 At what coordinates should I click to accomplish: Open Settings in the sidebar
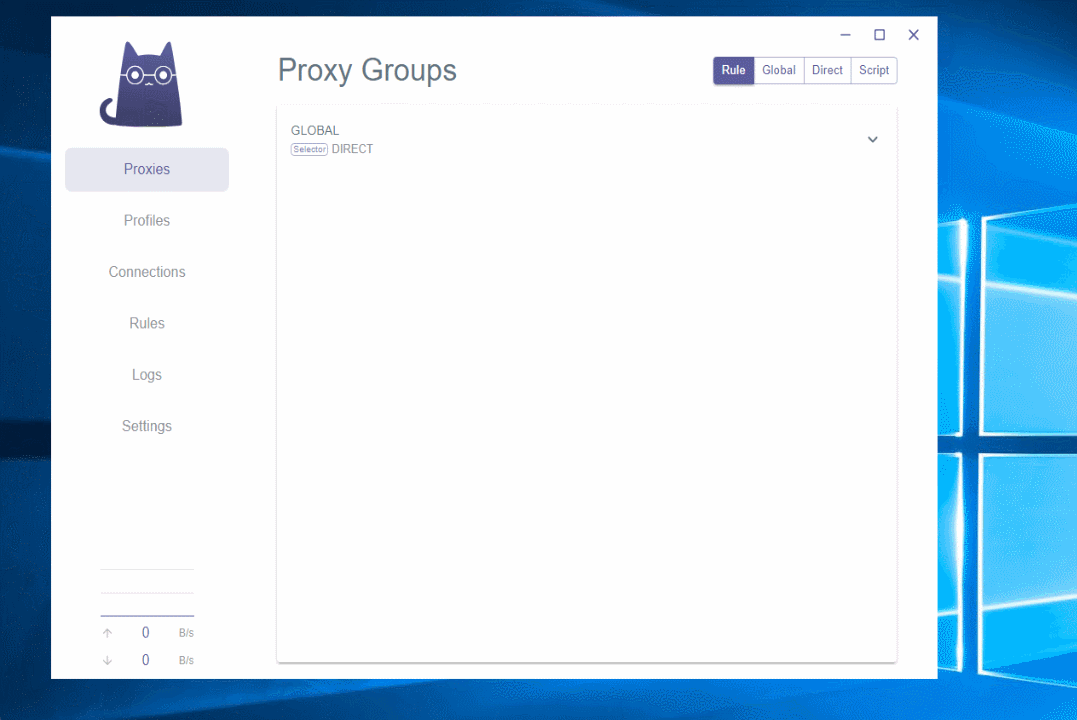pyautogui.click(x=147, y=426)
